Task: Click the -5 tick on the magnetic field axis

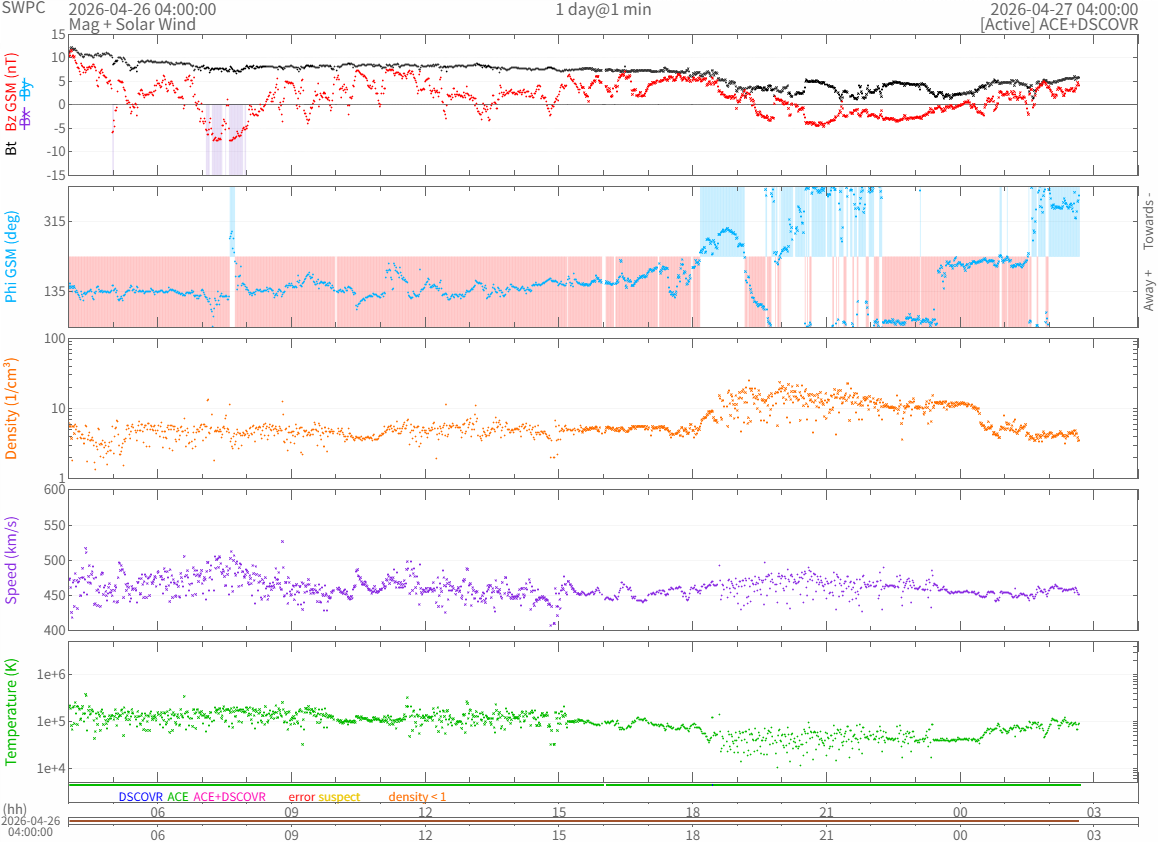Action: [x=59, y=129]
